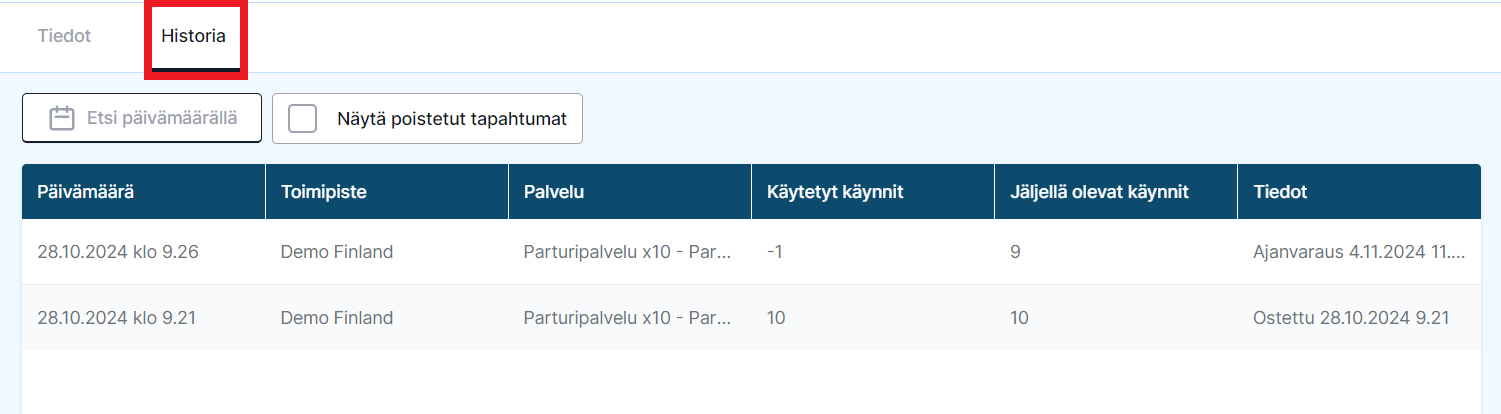Image resolution: width=1501 pixels, height=414 pixels.
Task: Tick the Näytä poistetut tapahtumat checkbox
Action: click(x=302, y=119)
